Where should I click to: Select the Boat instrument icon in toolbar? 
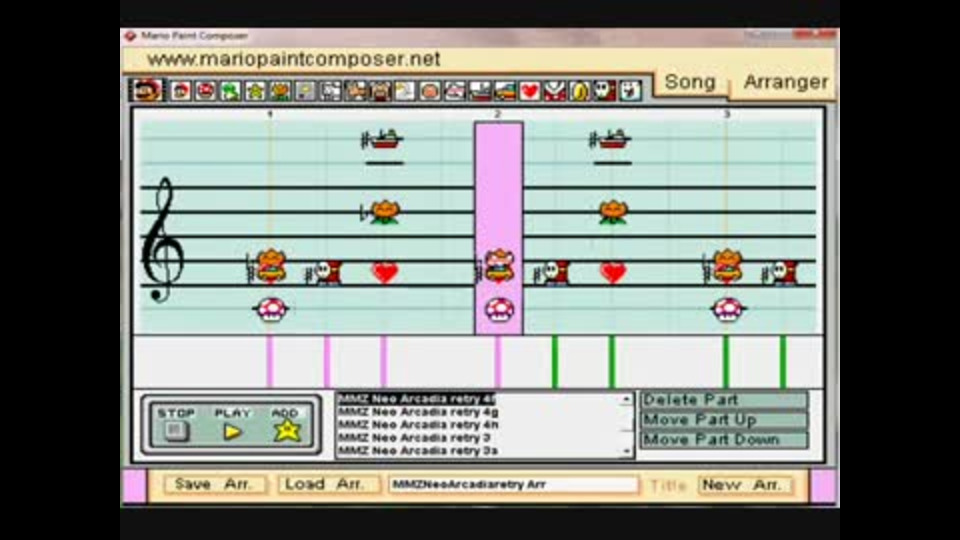pyautogui.click(x=480, y=91)
